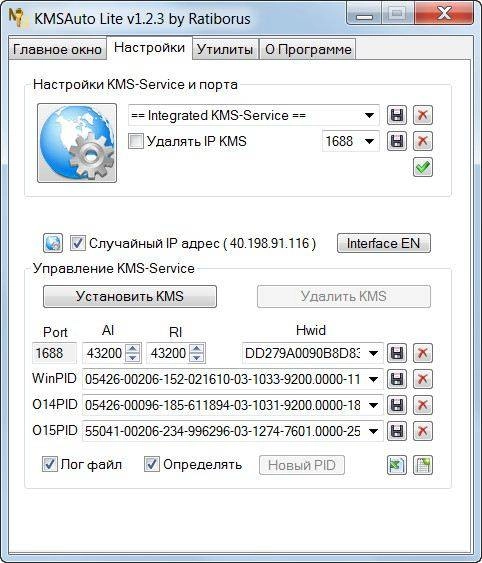
Task: Save the O14PID value
Action: point(397,405)
